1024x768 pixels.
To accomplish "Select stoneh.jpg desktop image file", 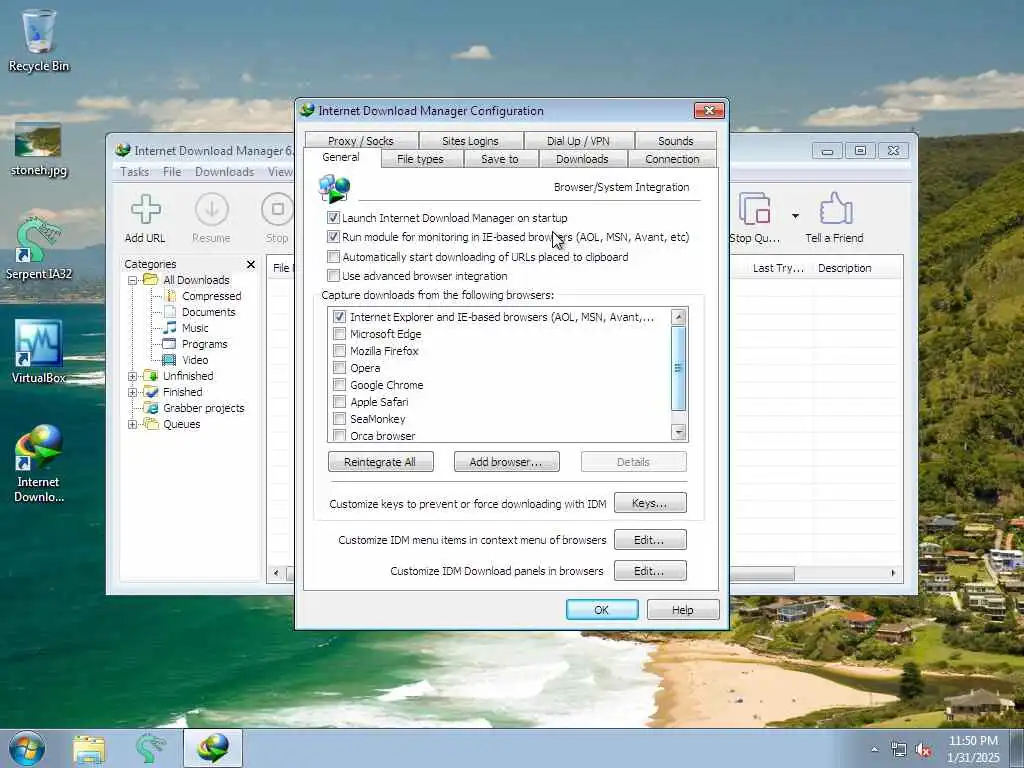I will 39,150.
